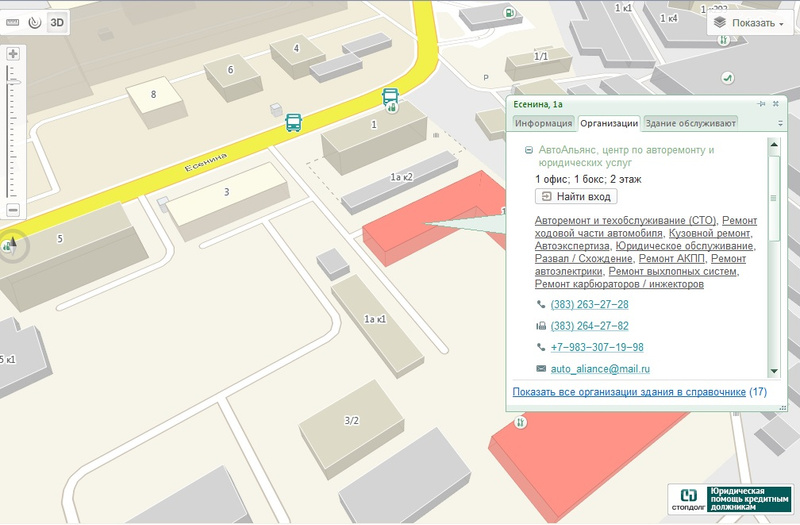Open the Развал / Схождение link
The image size is (800, 525).
tap(584, 259)
